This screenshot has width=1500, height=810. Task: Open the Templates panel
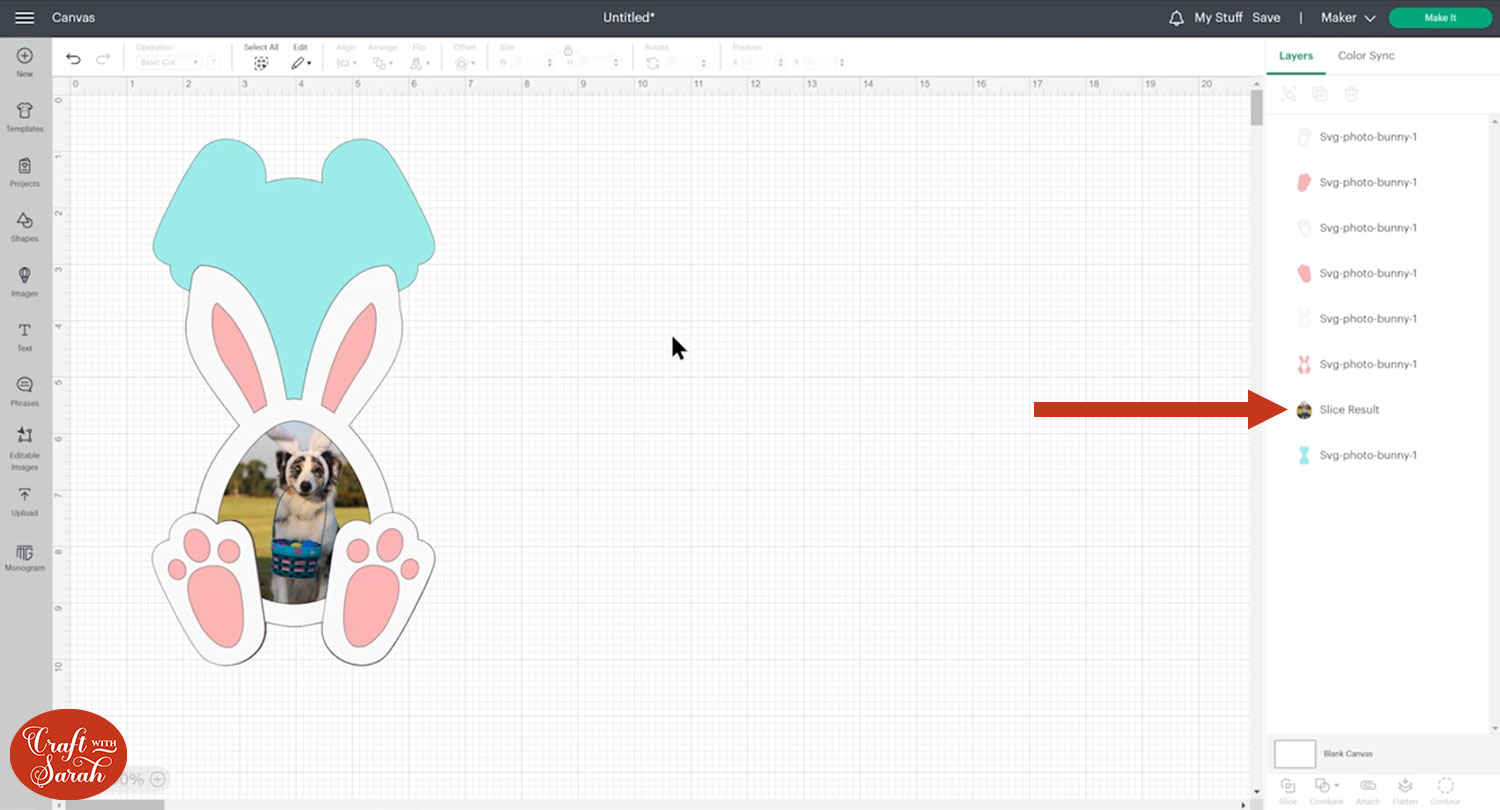[x=24, y=116]
